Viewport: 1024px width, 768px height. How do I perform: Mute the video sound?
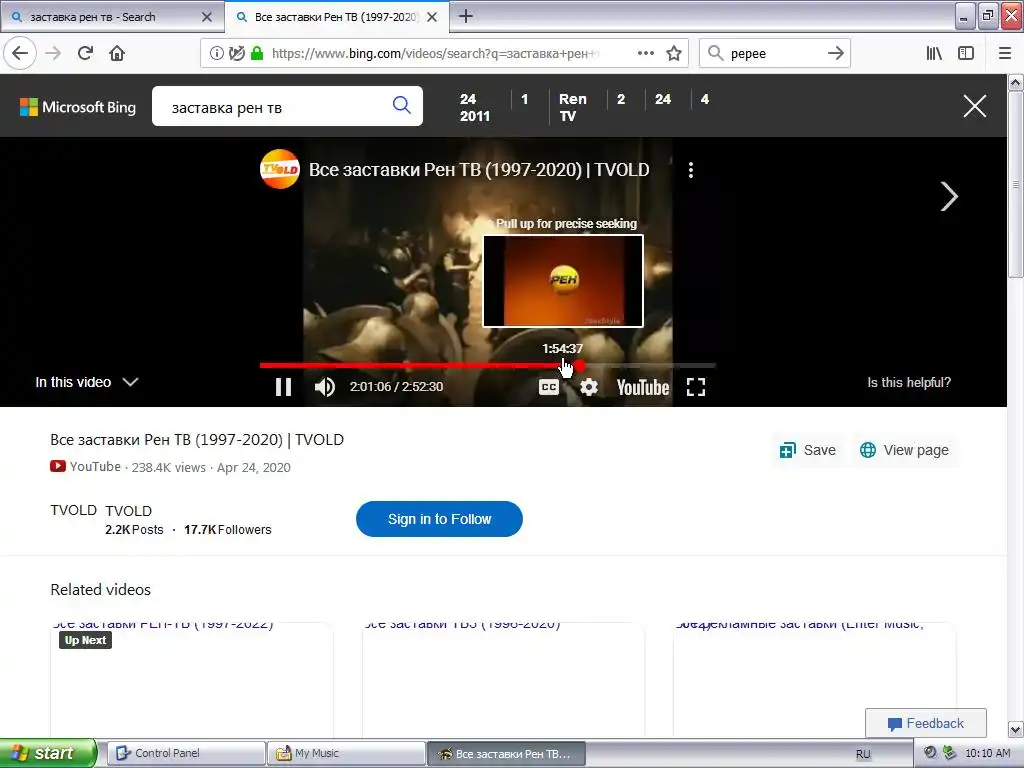point(325,387)
